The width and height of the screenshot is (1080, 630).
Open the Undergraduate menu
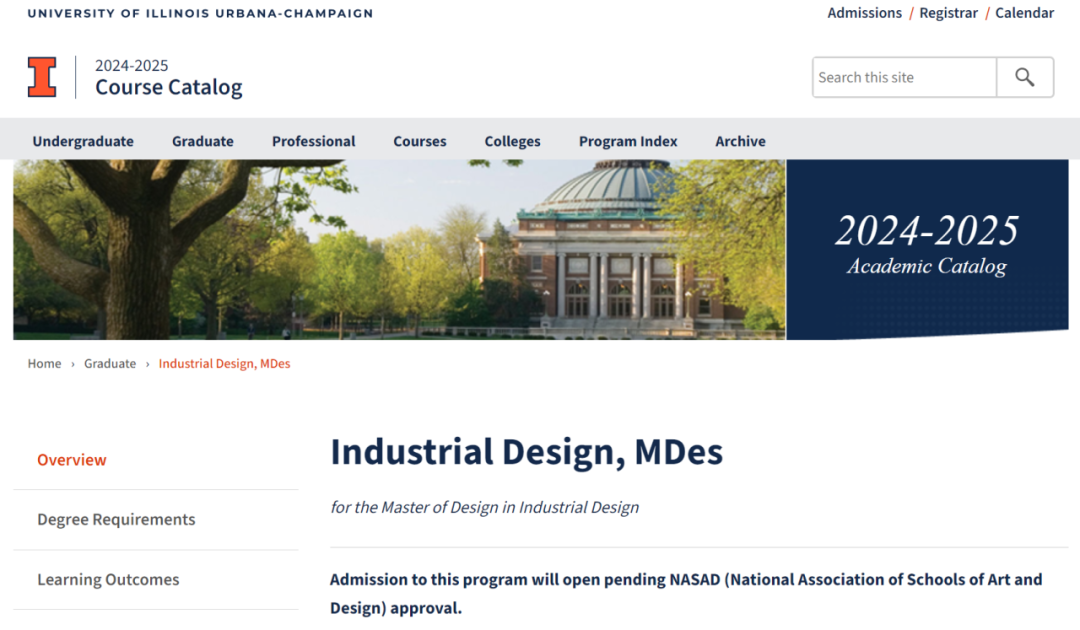pos(83,141)
